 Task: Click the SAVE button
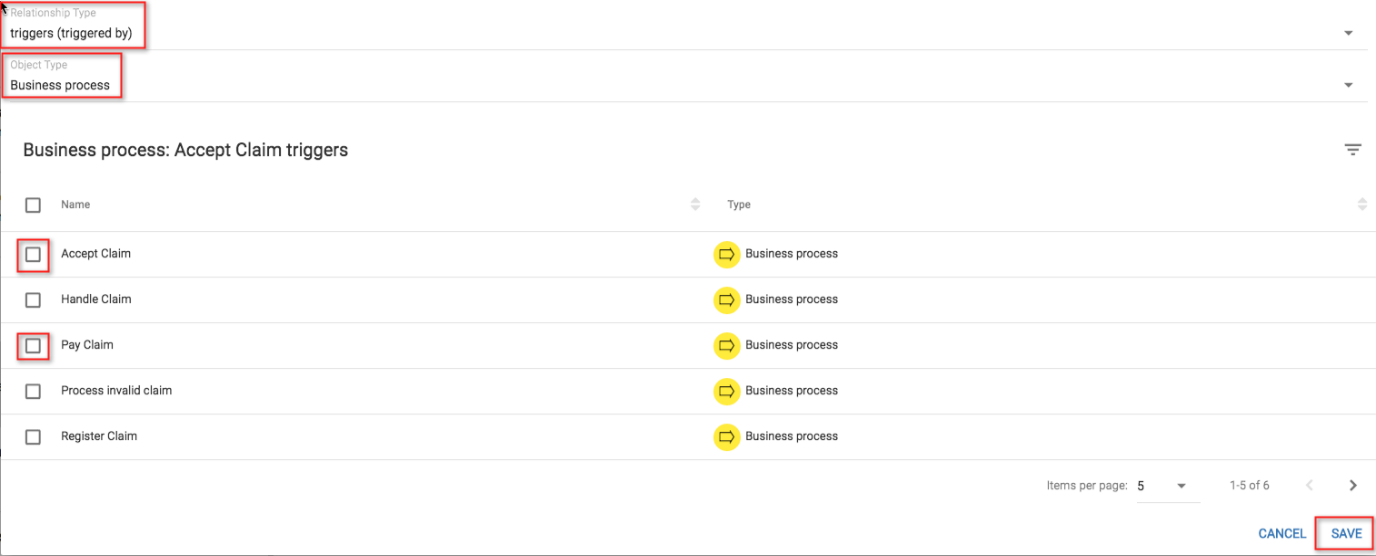[1345, 534]
